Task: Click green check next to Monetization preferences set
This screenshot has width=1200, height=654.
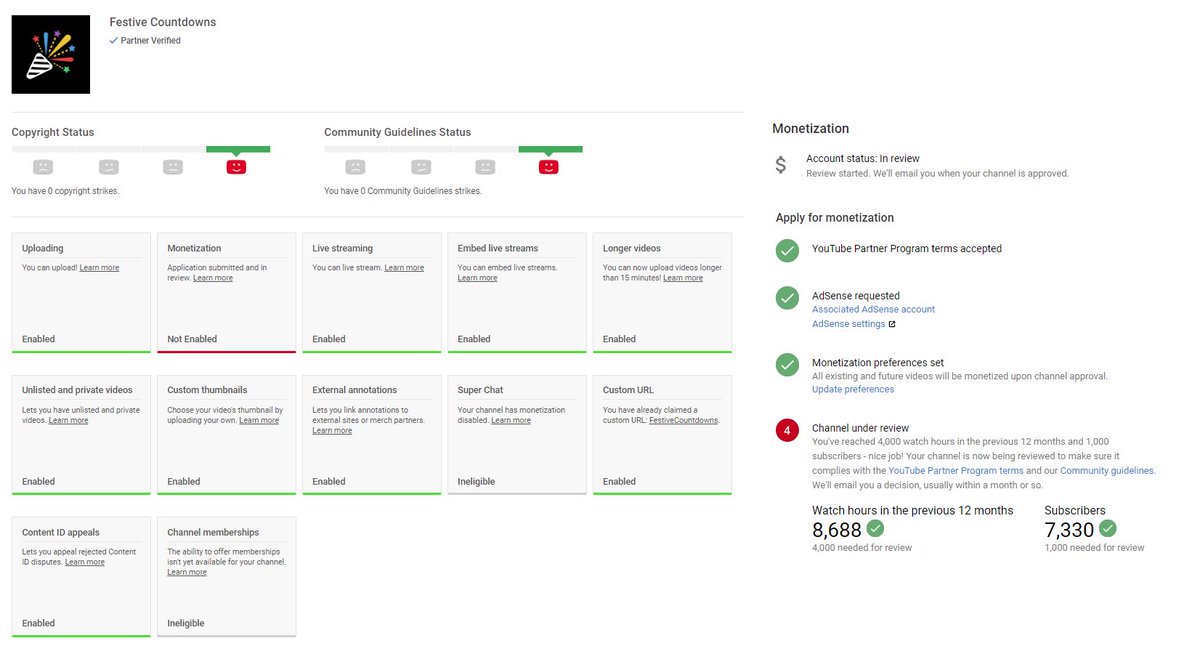Action: tap(787, 364)
